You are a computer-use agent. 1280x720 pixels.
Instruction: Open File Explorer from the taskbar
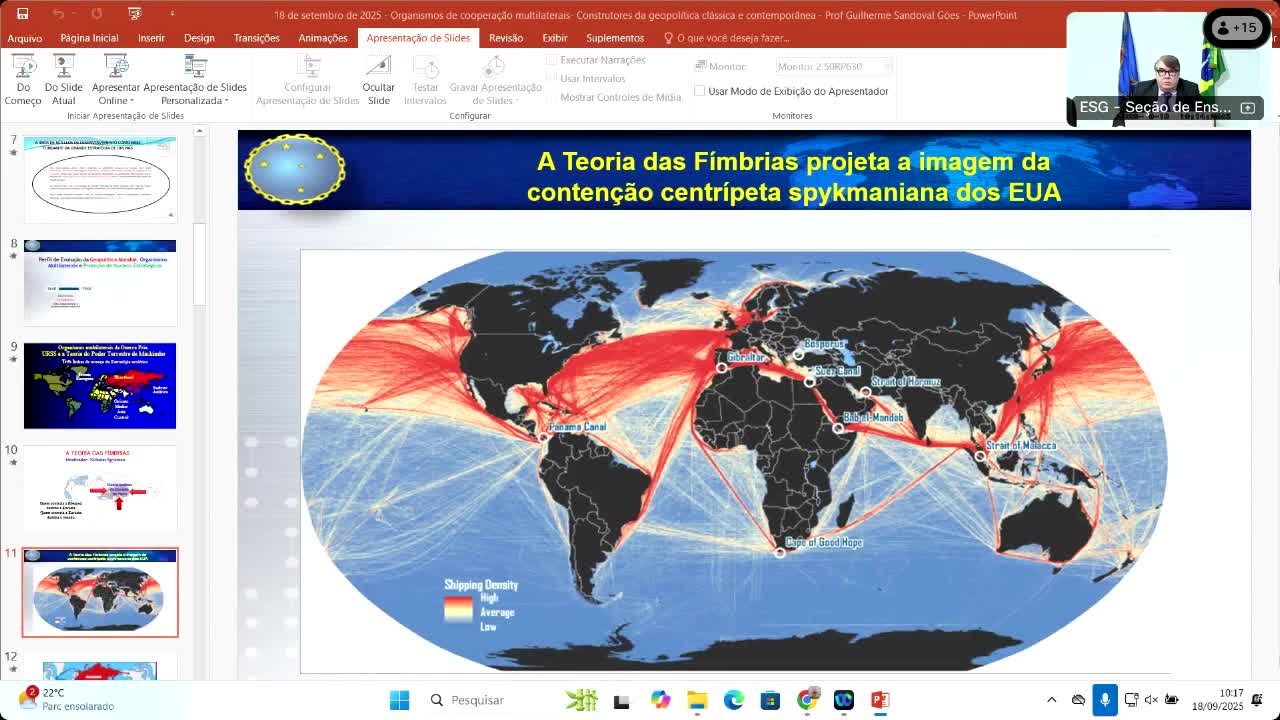tap(697, 700)
